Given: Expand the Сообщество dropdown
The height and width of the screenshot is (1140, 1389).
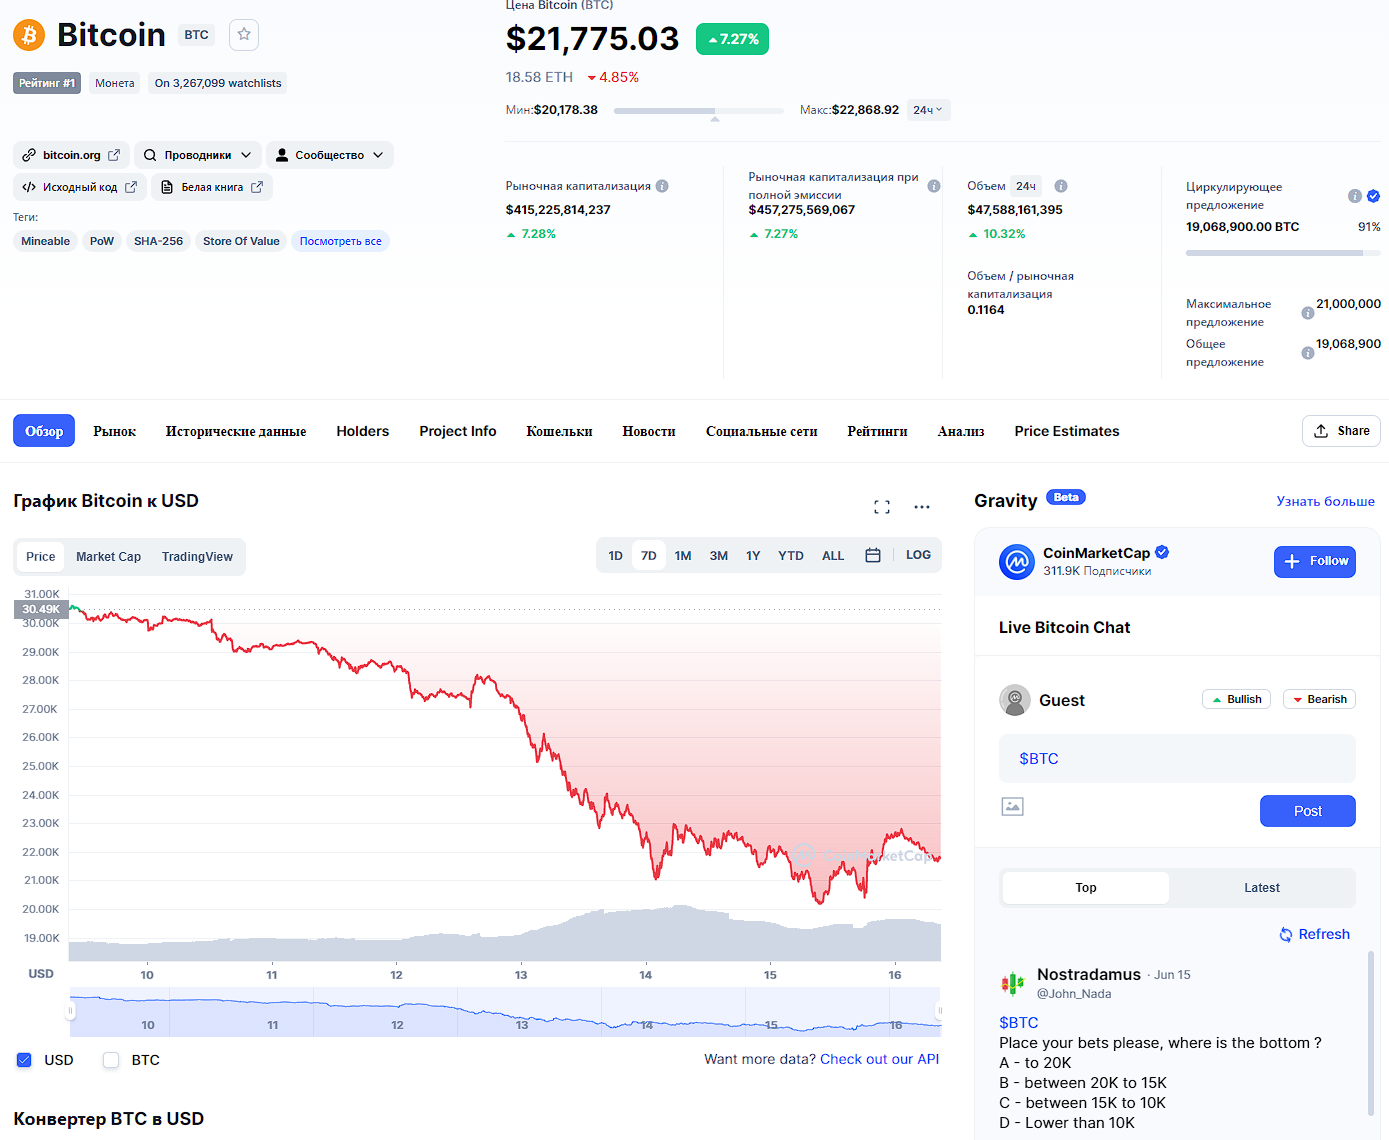Looking at the screenshot, I should [x=329, y=155].
